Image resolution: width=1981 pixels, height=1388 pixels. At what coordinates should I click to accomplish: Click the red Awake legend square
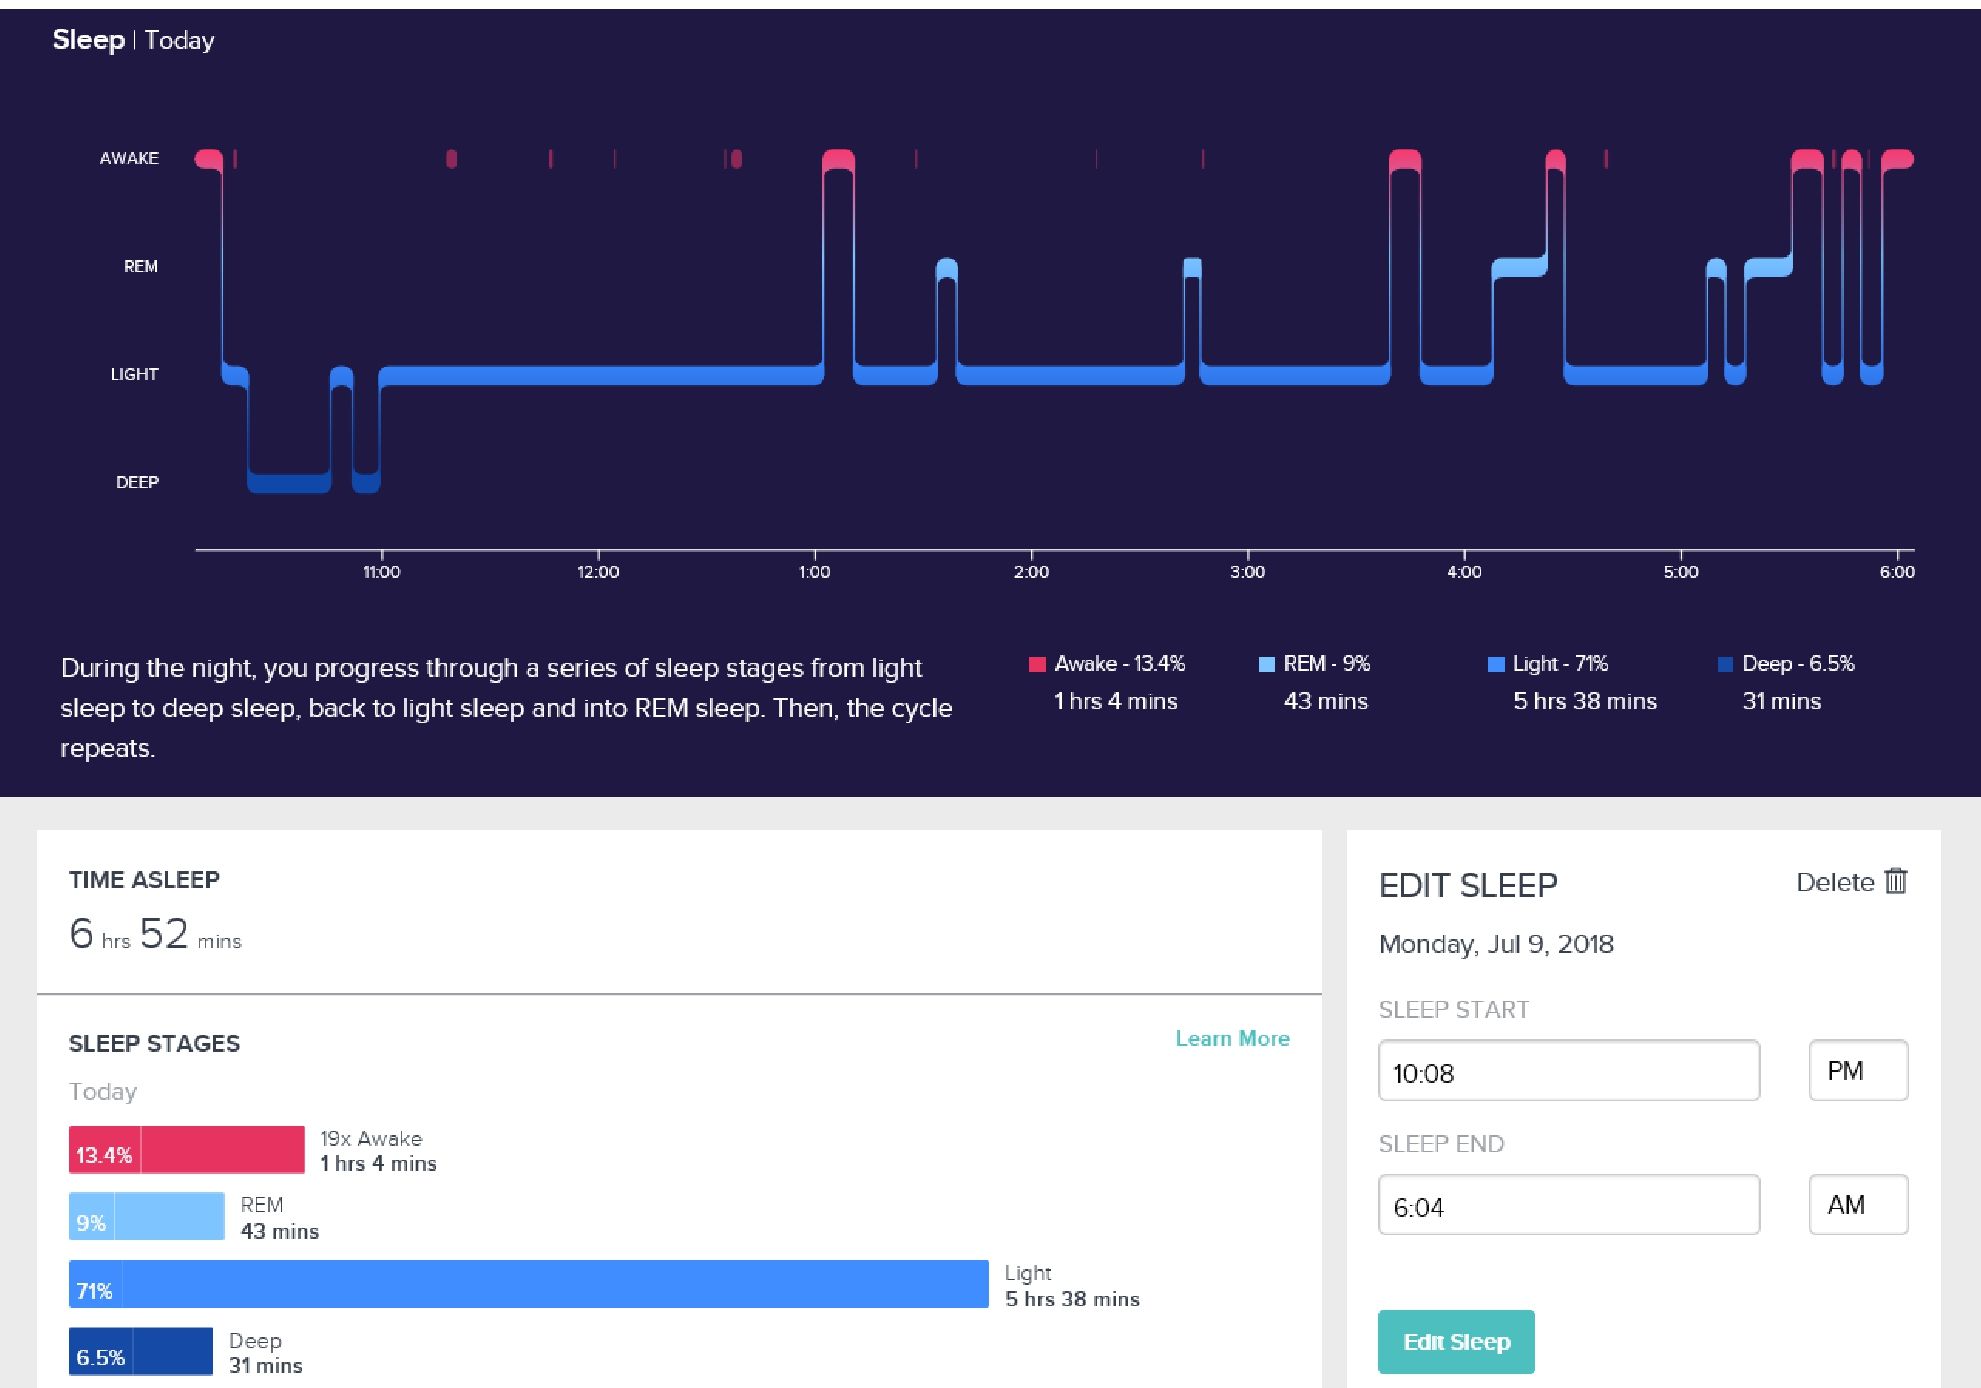coord(1037,664)
